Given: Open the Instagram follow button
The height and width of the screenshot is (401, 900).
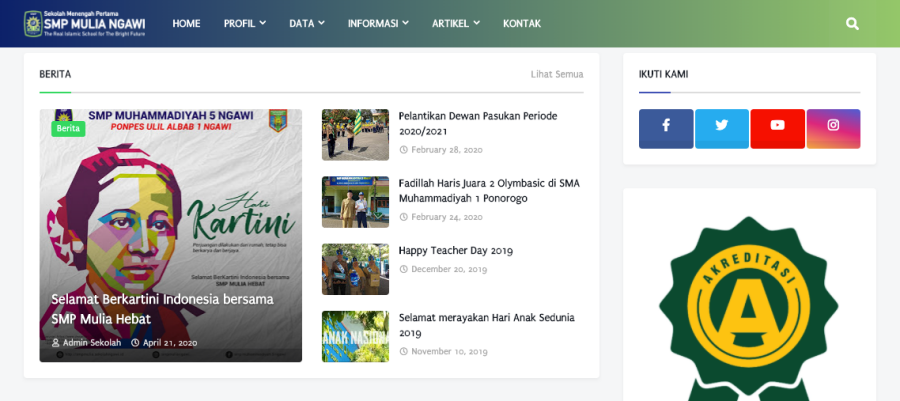Looking at the screenshot, I should coord(833,129).
